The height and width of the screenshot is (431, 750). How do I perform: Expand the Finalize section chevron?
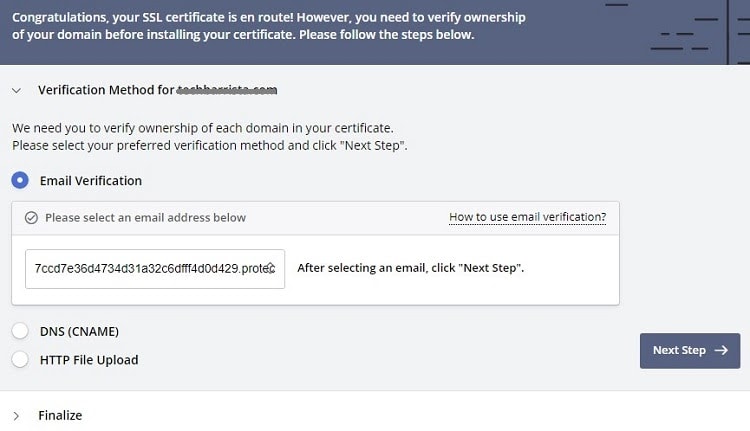16,416
